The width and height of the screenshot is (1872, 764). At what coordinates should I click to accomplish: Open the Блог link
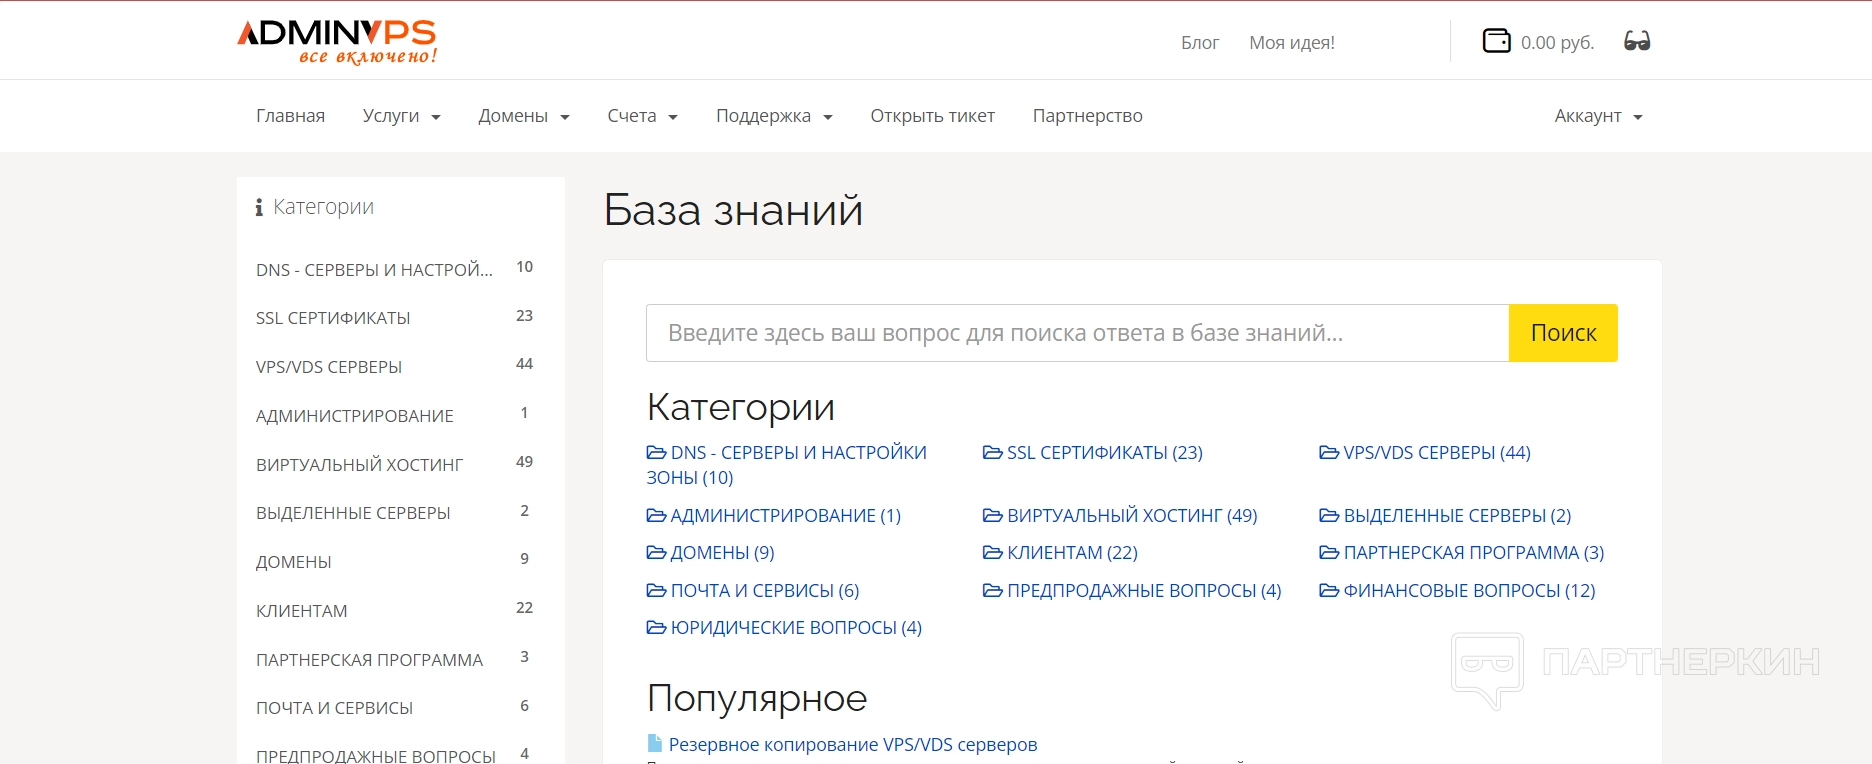point(1199,43)
